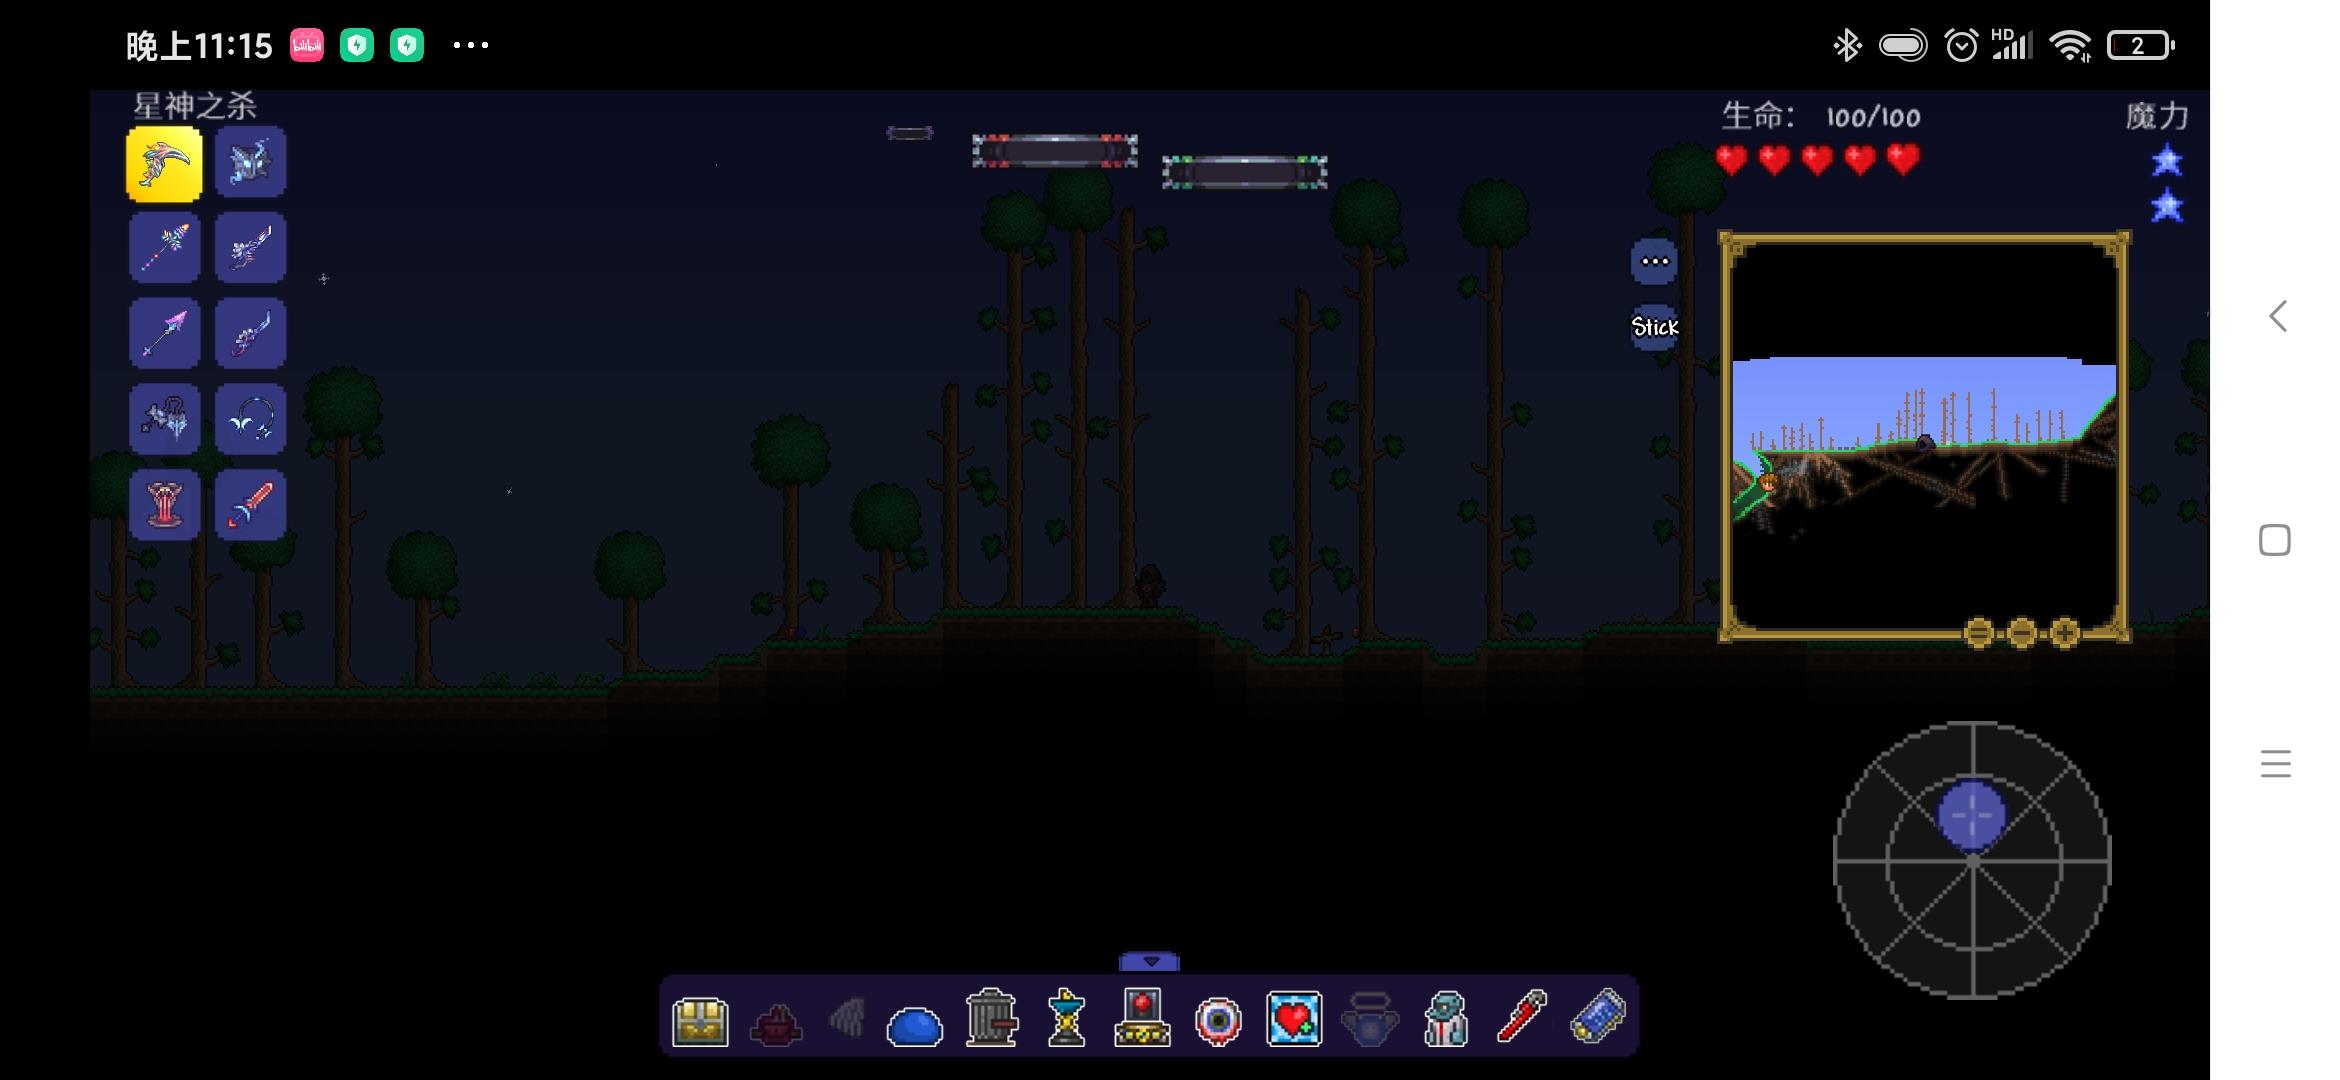Select the purple spear with pink tip
The image size is (2340, 1080).
(x=165, y=334)
